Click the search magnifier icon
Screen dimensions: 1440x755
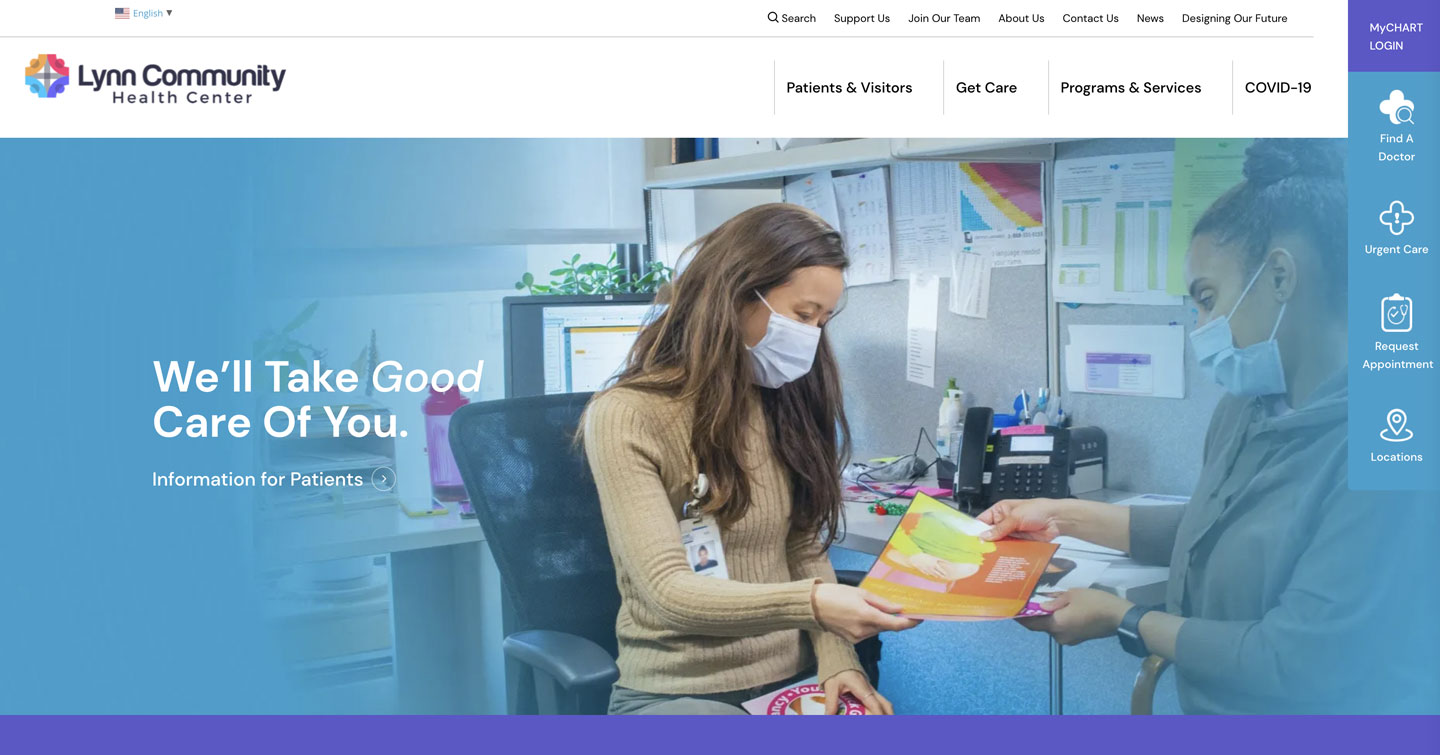click(x=773, y=17)
